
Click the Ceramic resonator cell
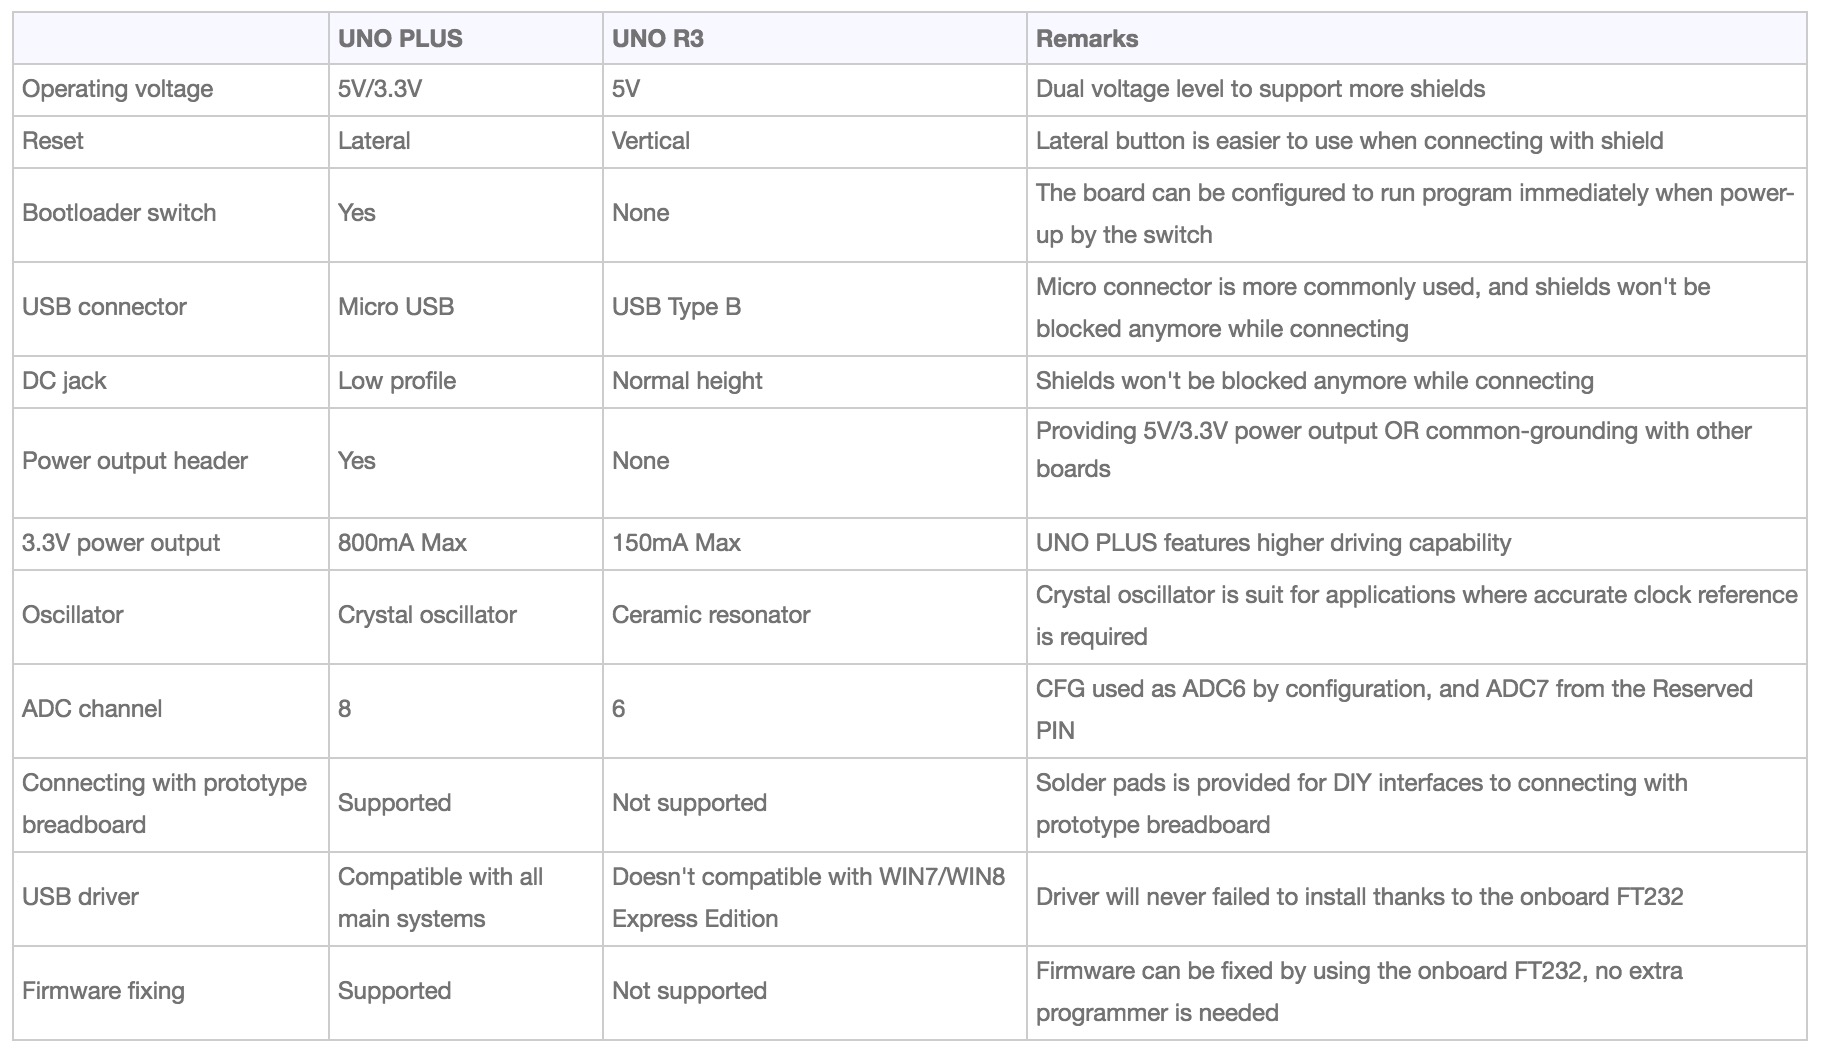(x=710, y=615)
